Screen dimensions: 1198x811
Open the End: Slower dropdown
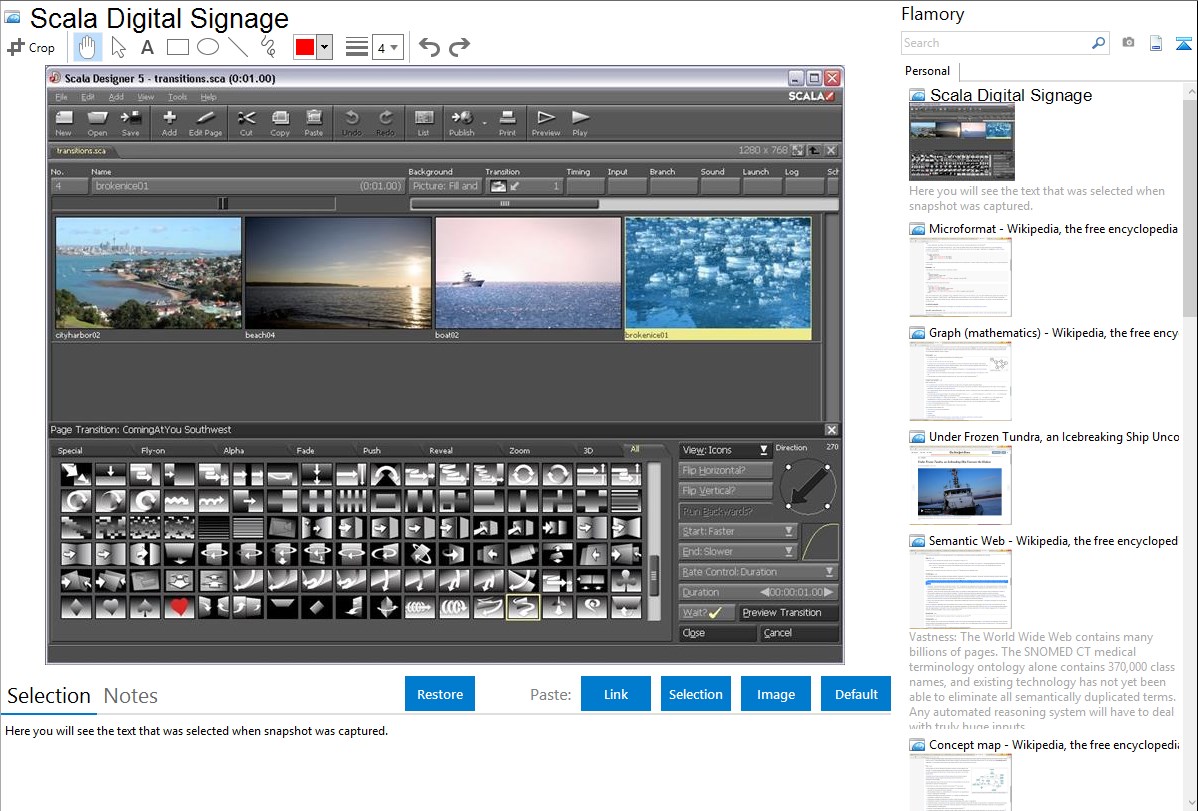pos(738,551)
